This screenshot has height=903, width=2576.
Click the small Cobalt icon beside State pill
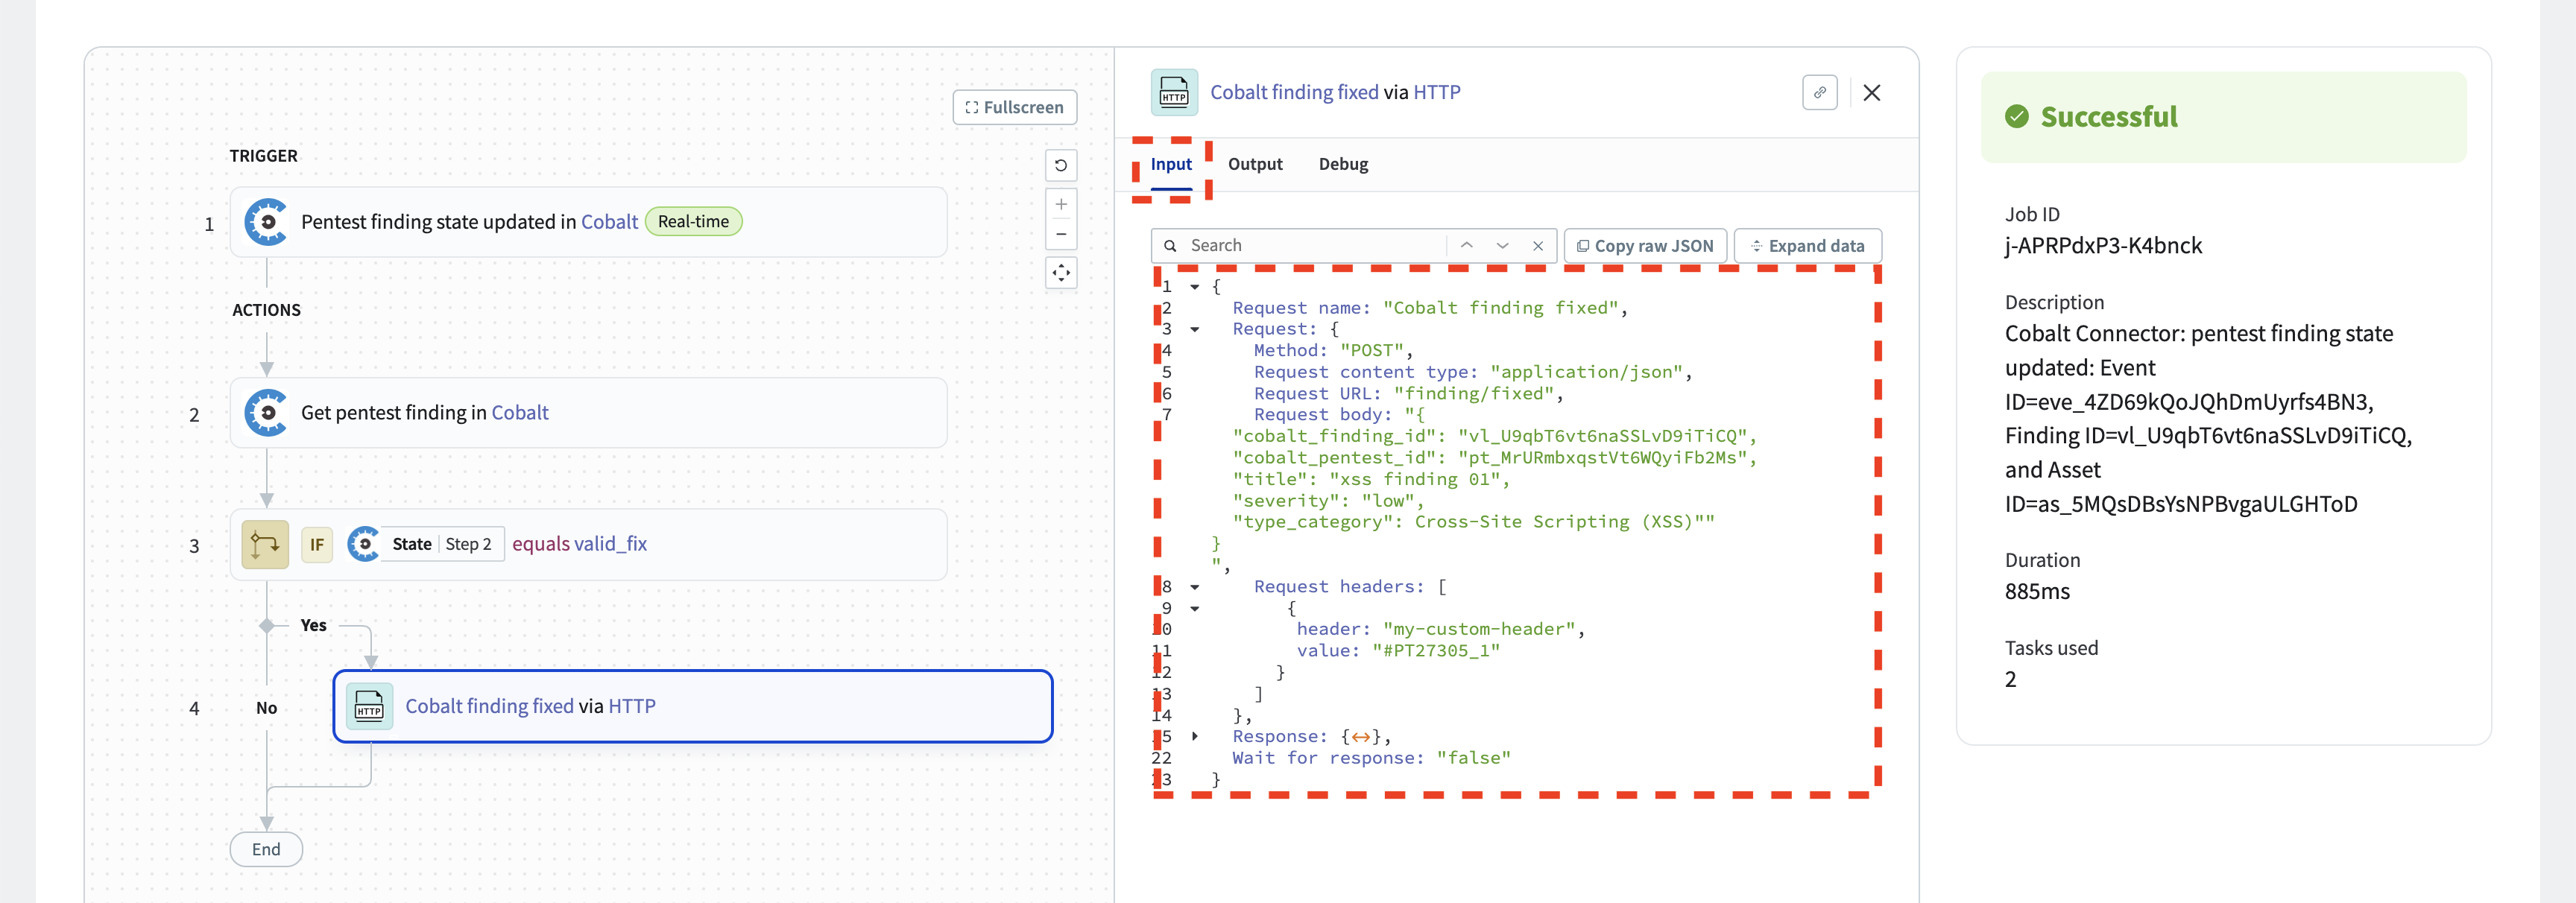pos(364,544)
